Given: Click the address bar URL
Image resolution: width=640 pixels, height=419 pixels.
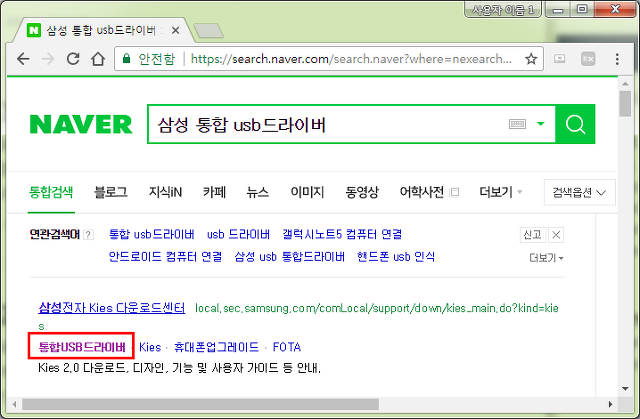Looking at the screenshot, I should point(351,59).
